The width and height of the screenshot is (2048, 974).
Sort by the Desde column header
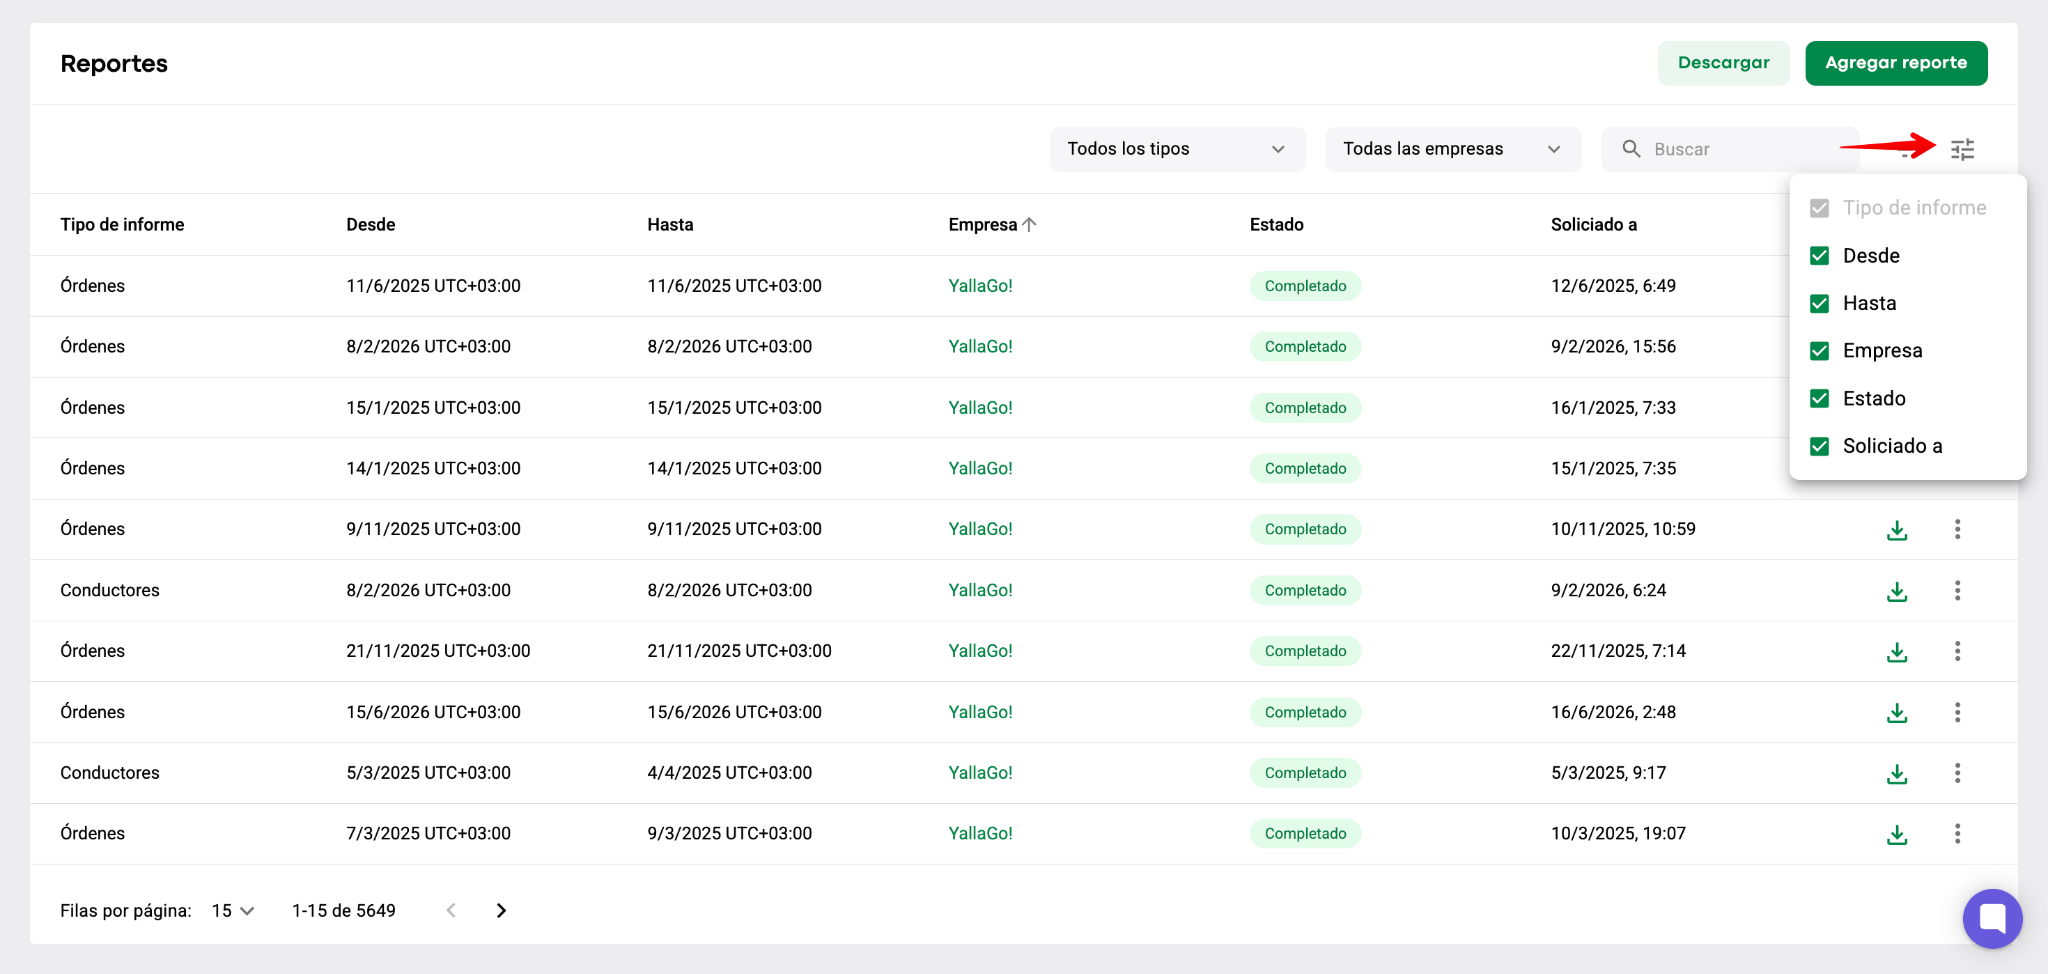(x=371, y=225)
